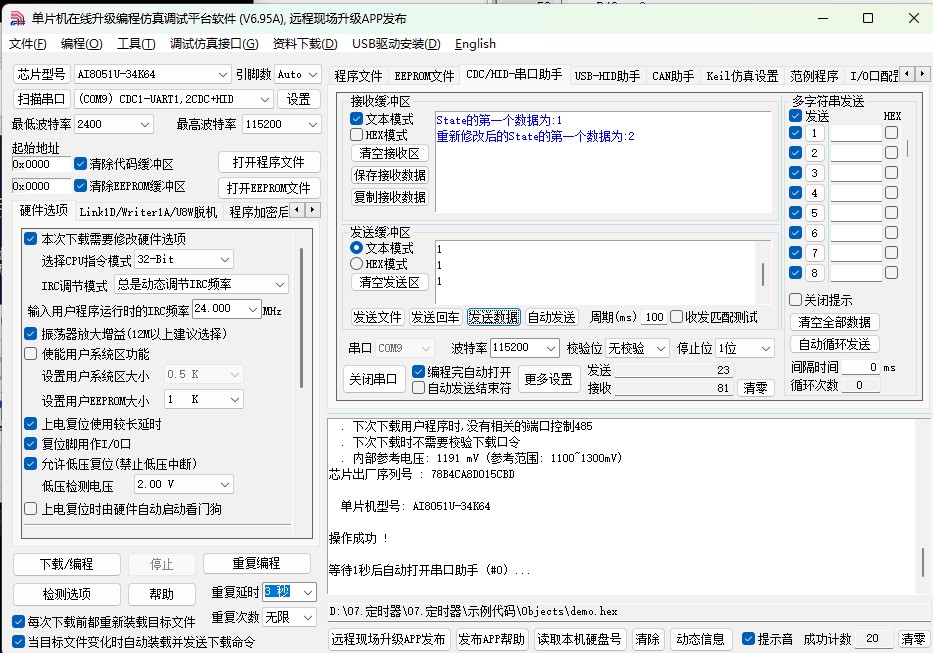The image size is (933, 653).
Task: Open the USB驱动安装(D) menu
Action: pyautogui.click(x=396, y=43)
